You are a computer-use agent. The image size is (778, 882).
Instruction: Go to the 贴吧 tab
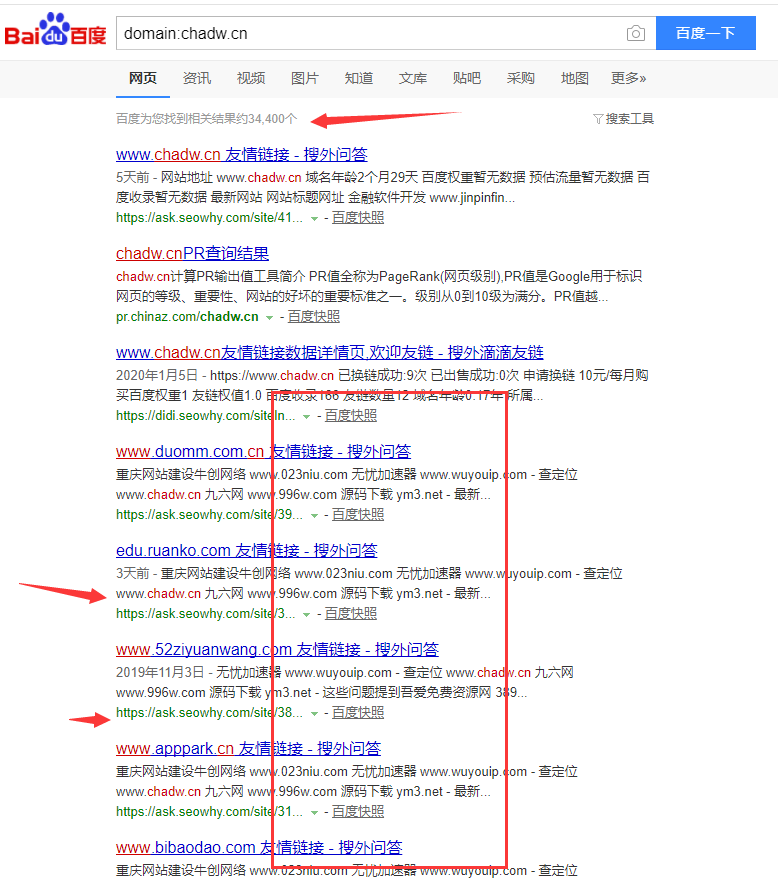(467, 78)
